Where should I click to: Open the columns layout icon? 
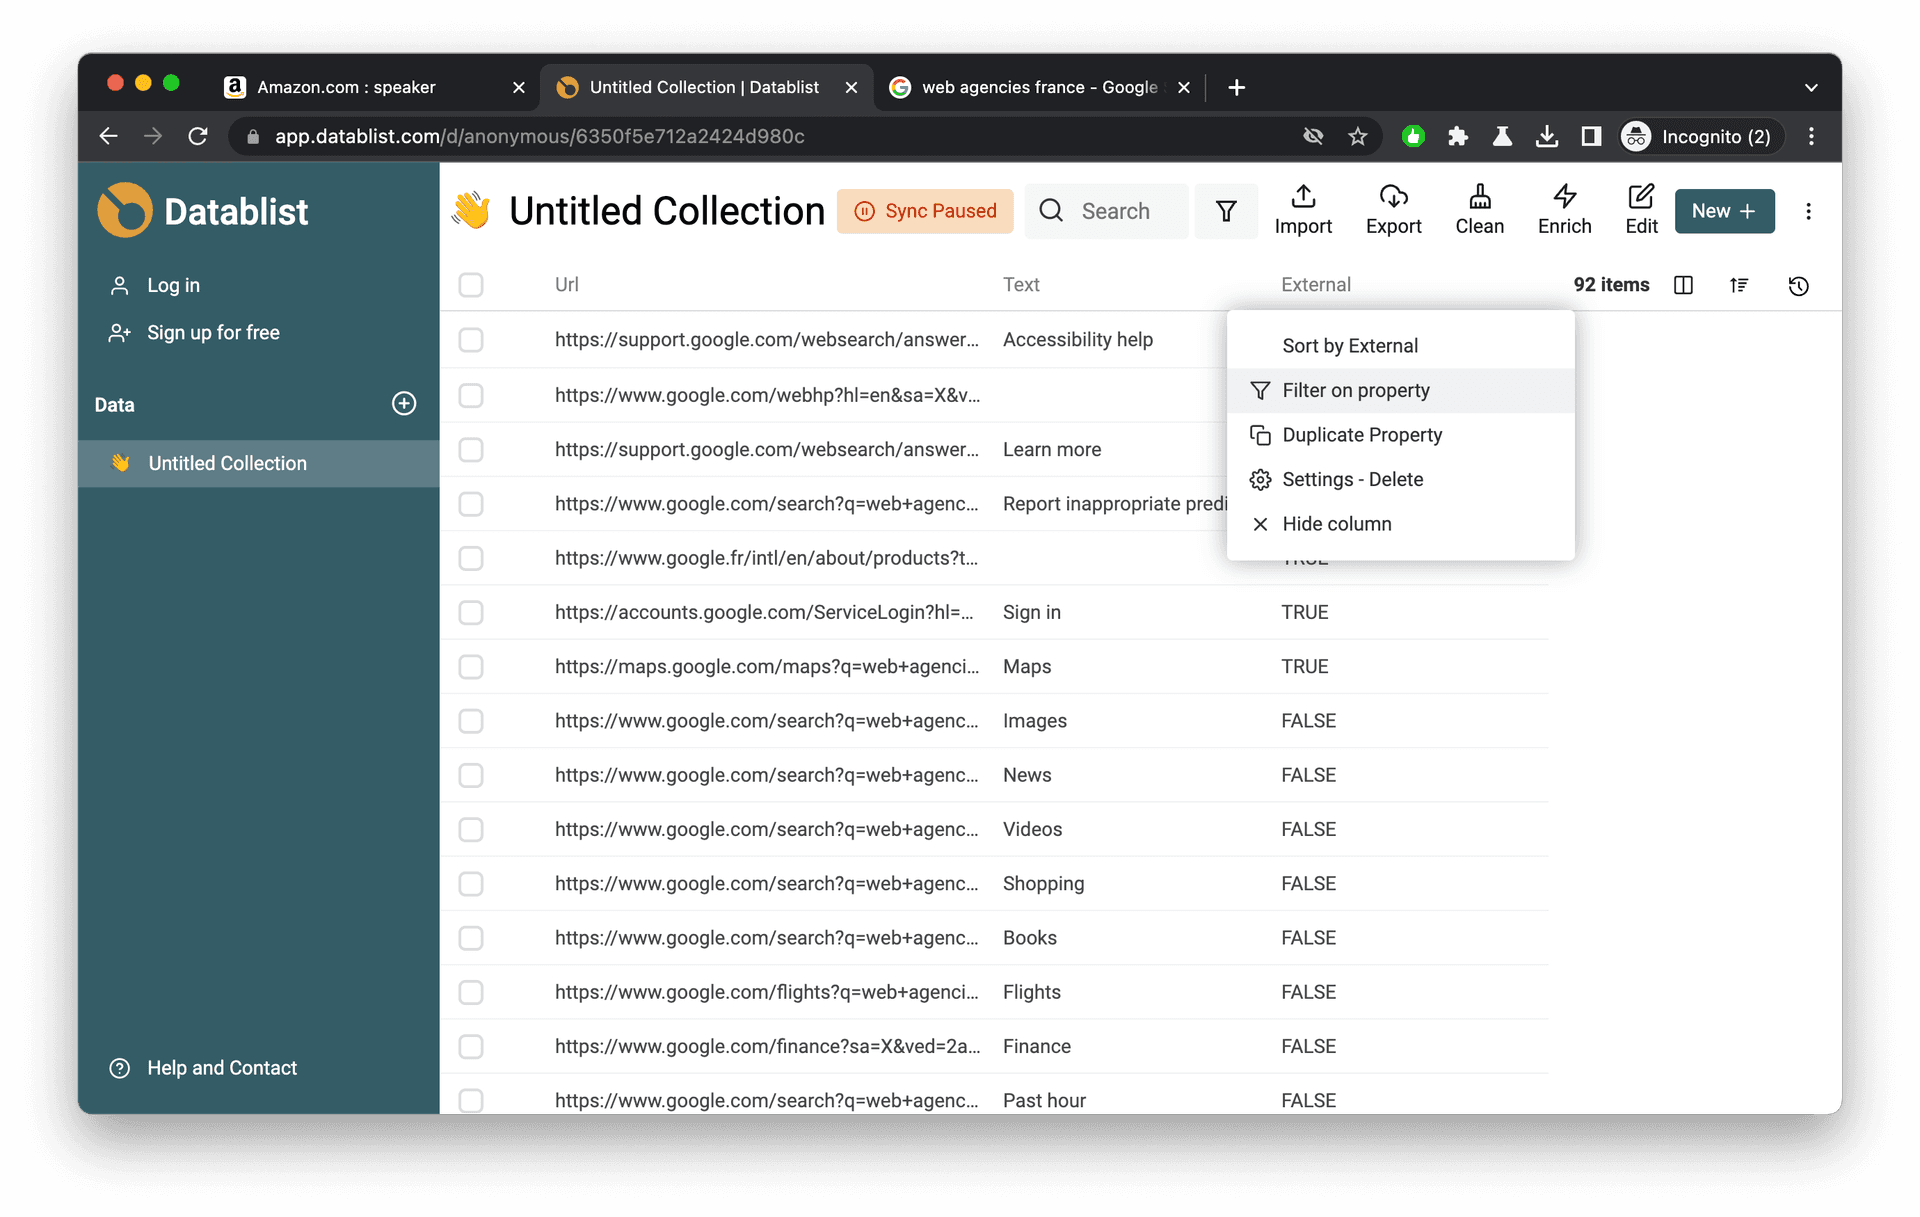point(1683,285)
